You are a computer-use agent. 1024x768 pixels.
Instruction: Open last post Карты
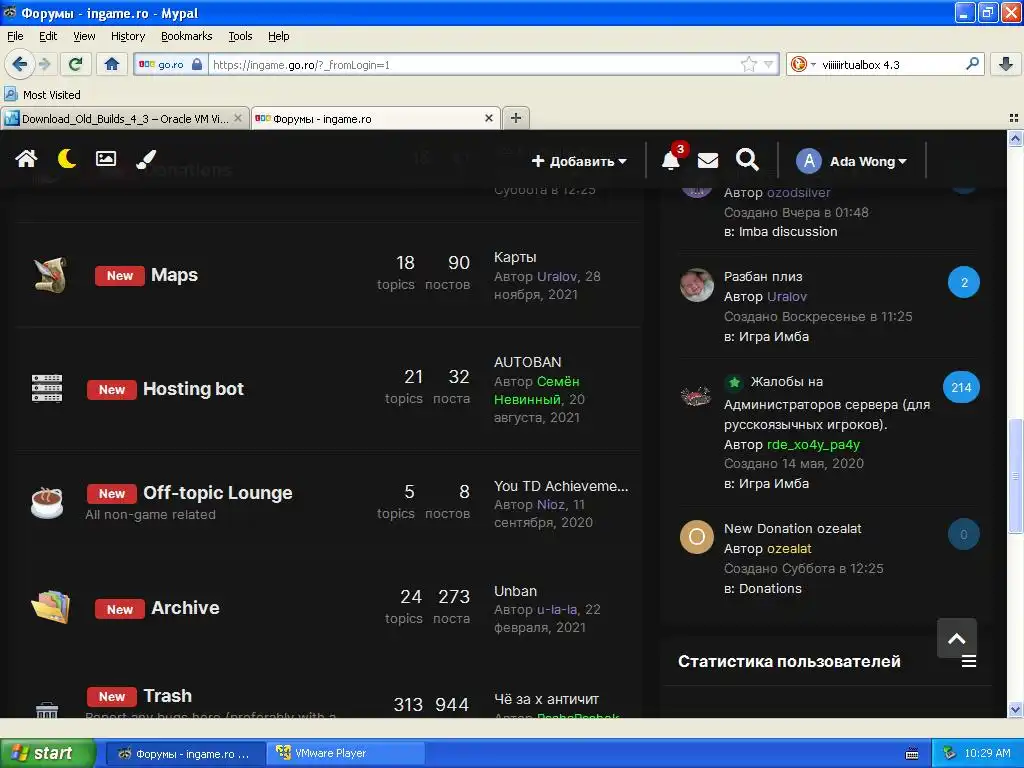pyautogui.click(x=515, y=257)
